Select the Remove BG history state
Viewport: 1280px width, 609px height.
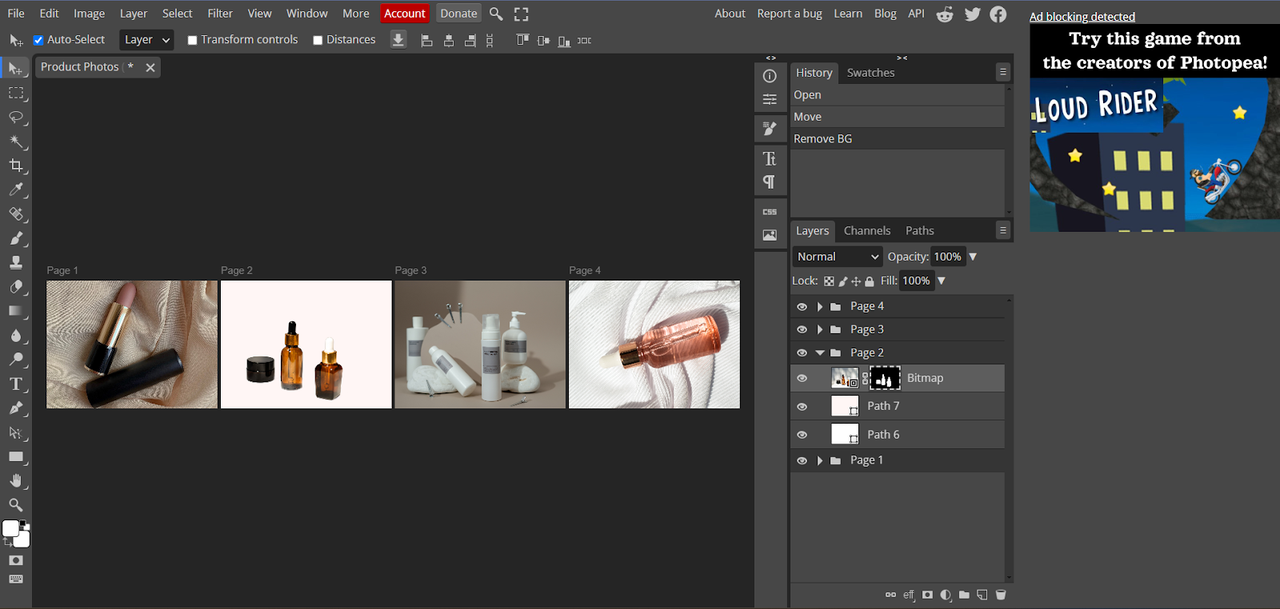click(823, 139)
